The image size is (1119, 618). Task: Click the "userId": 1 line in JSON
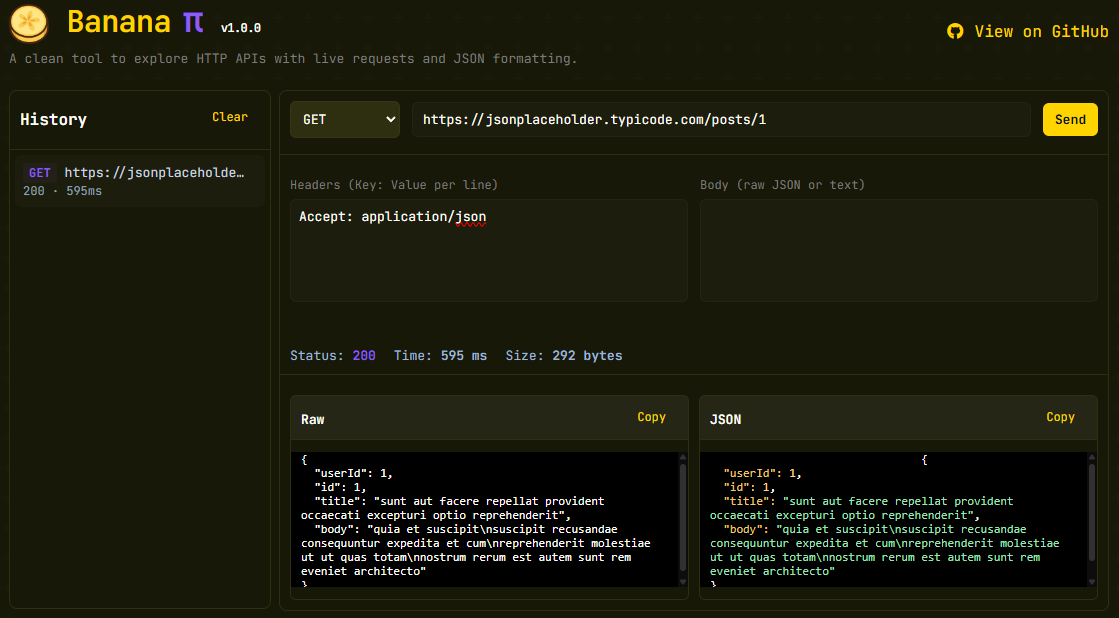tap(762, 473)
